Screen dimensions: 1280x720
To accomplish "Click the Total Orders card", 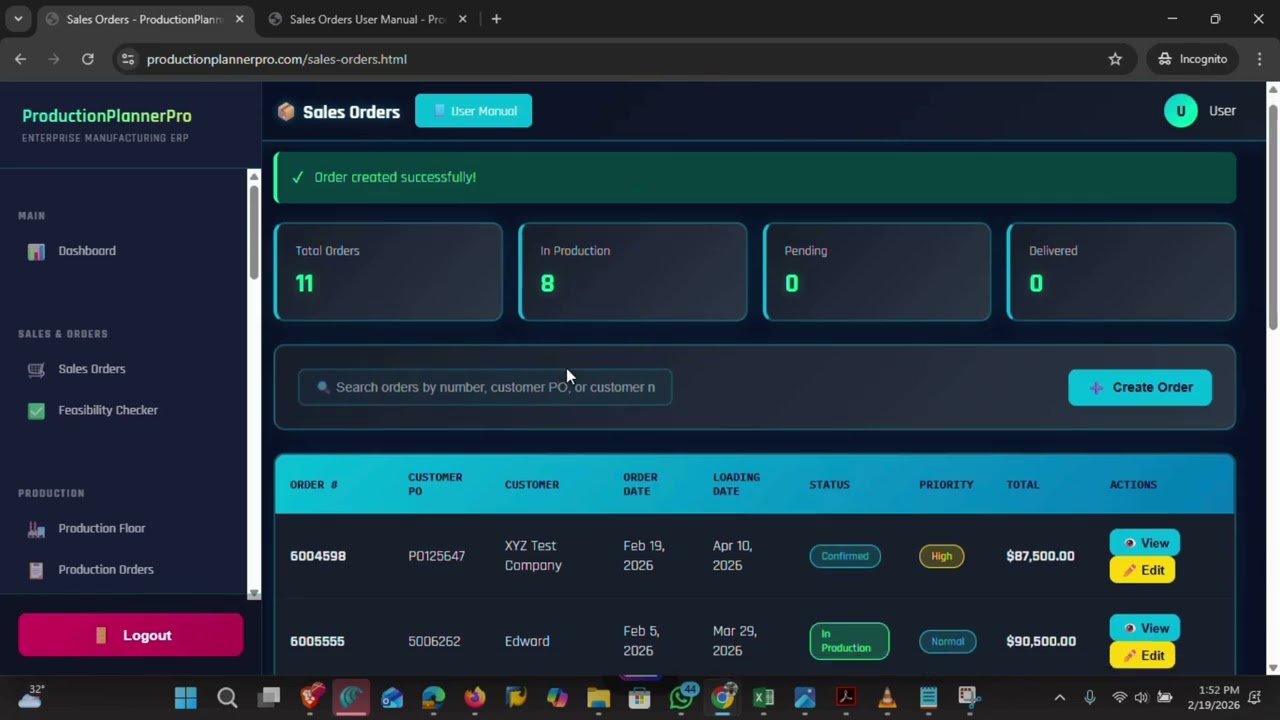I will click(388, 272).
